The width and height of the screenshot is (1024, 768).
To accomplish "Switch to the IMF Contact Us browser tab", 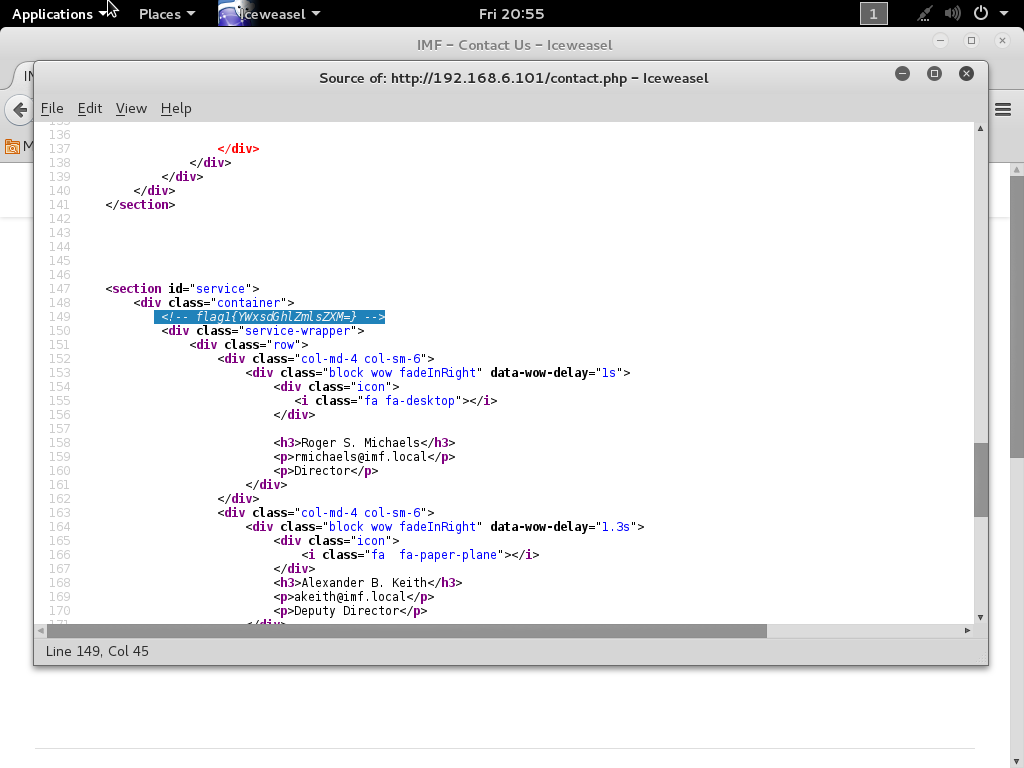I will click(28, 76).
